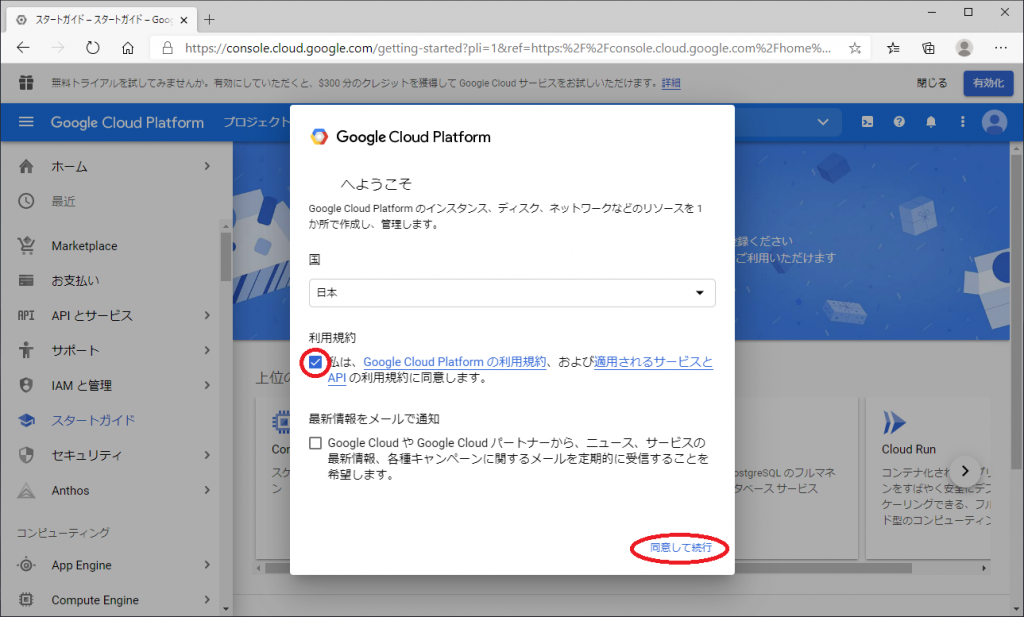This screenshot has width=1024, height=617.
Task: Uncheck the terms of service agreement checkbox
Action: 316,362
